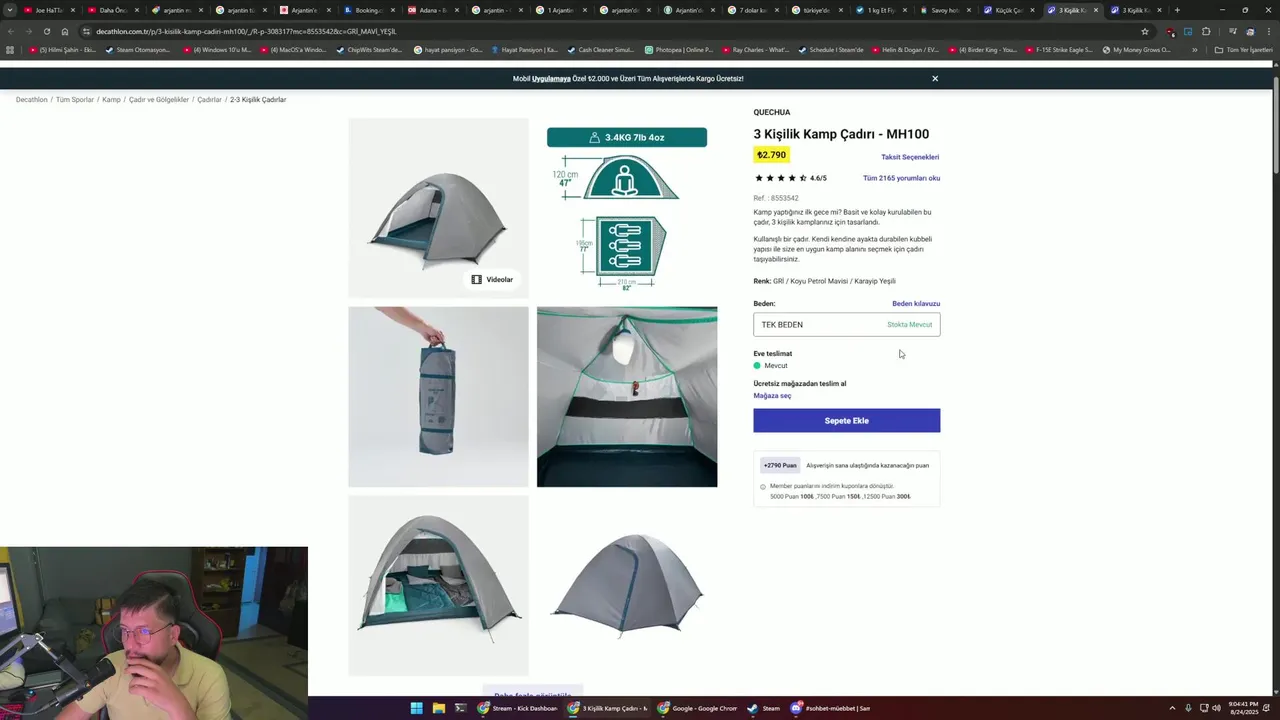Click the address bar URL

tap(246, 31)
